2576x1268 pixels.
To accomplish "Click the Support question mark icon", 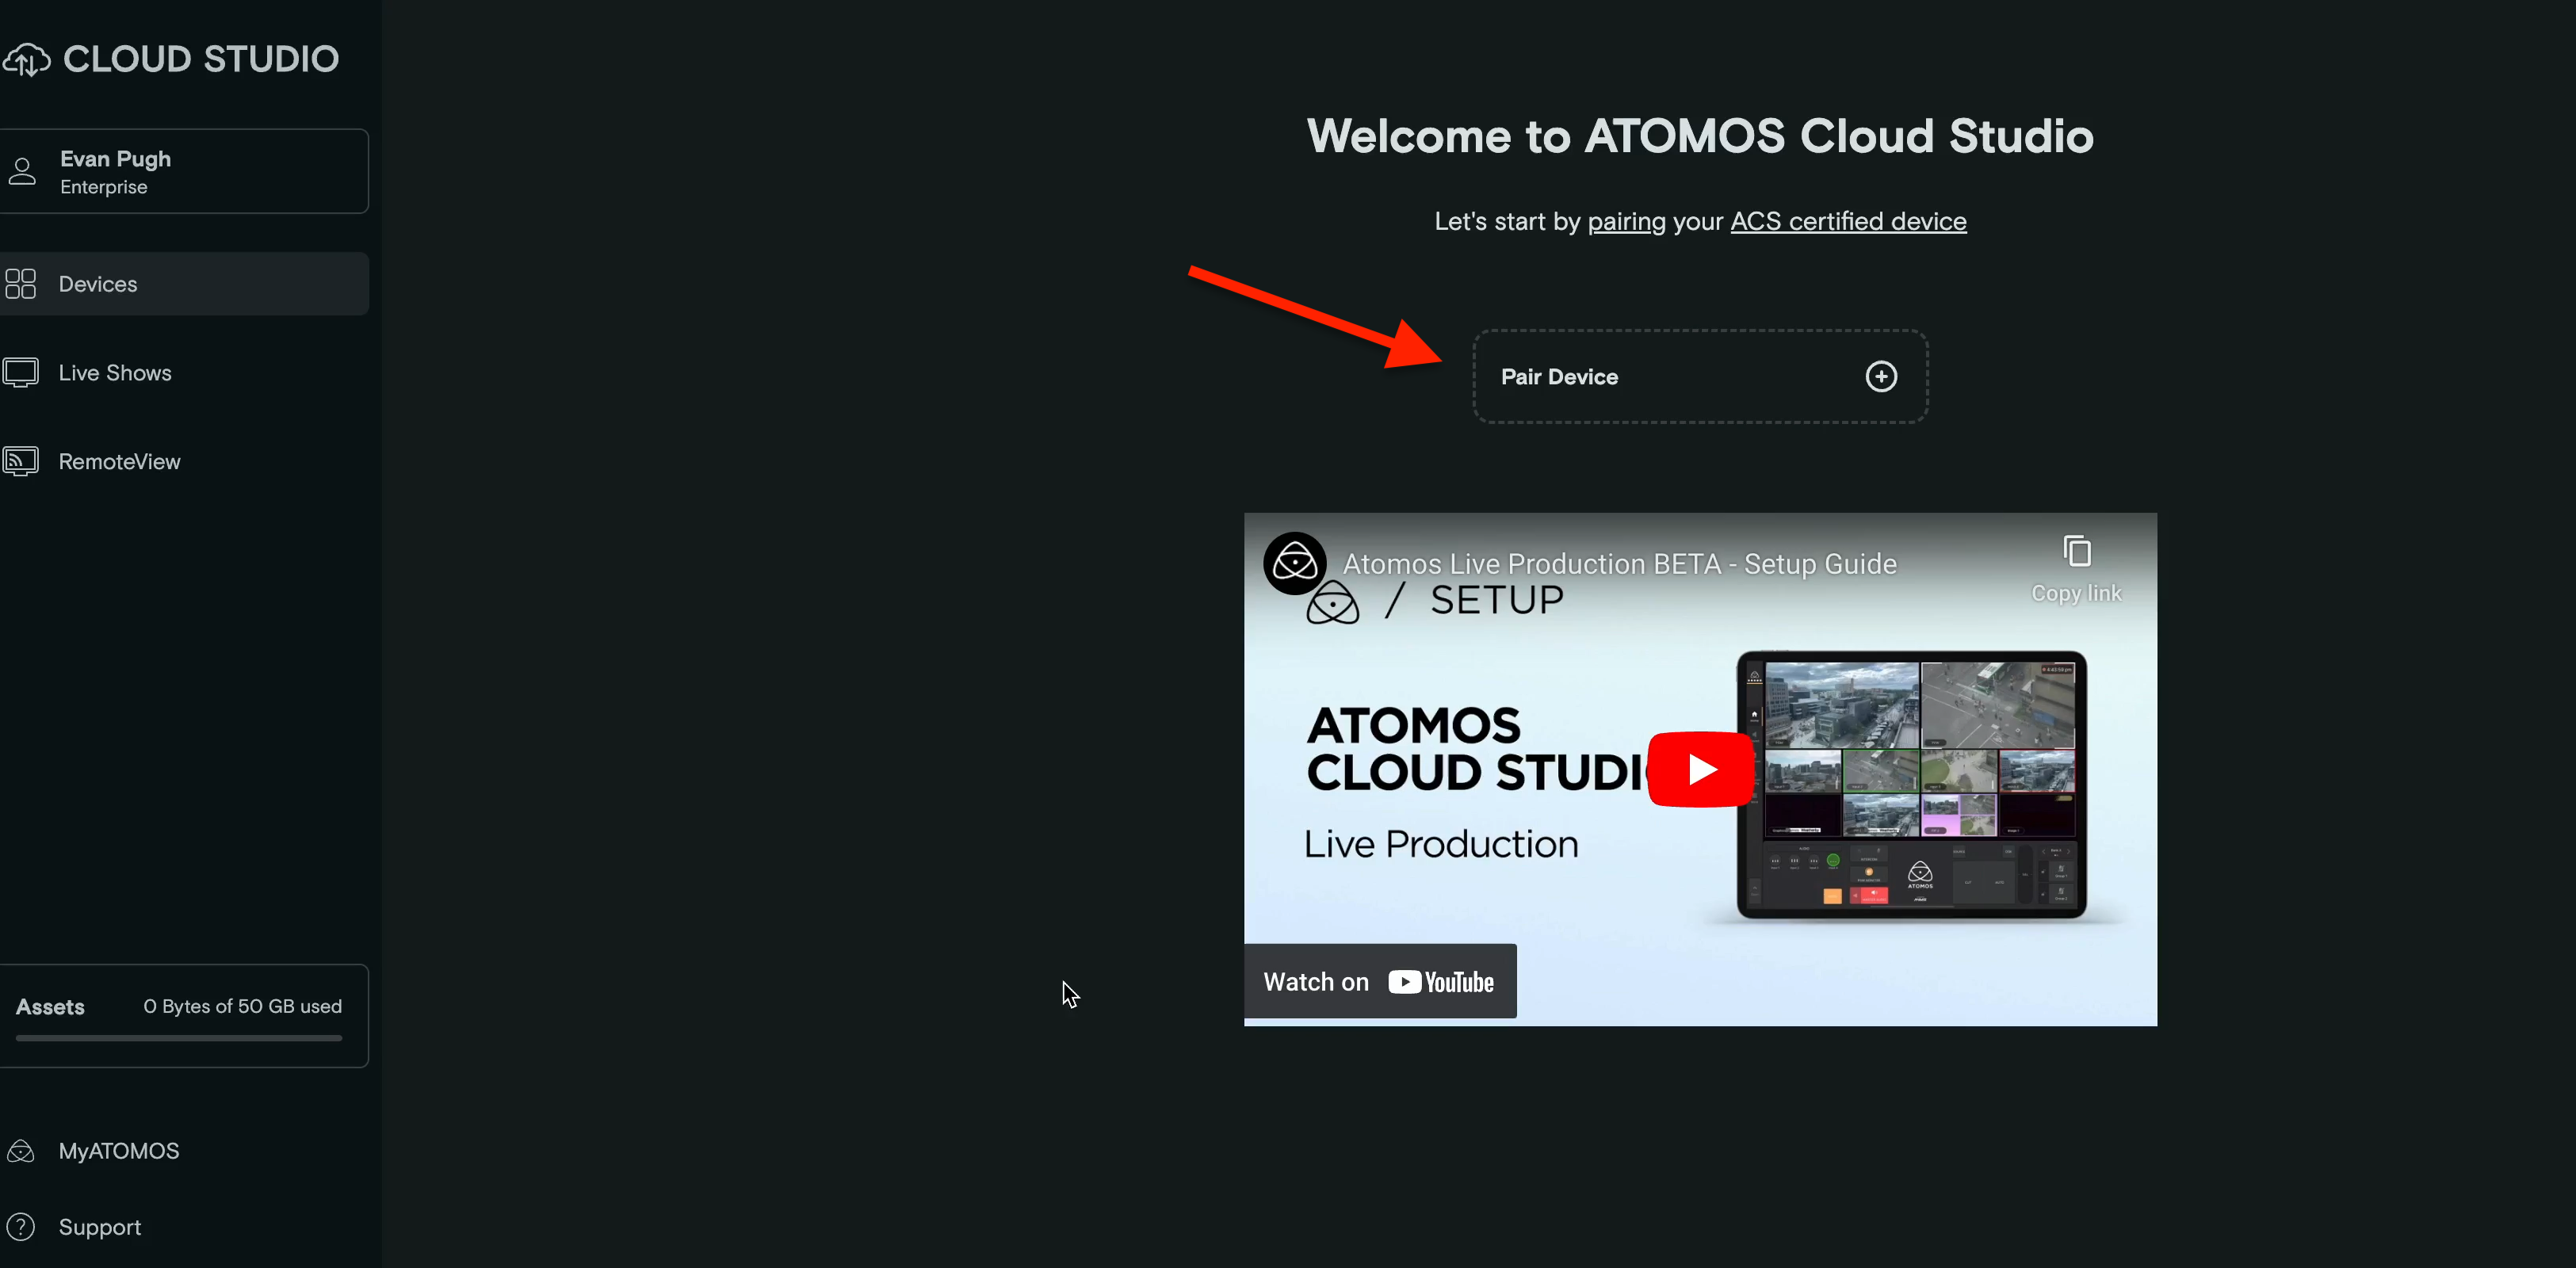I will [20, 1227].
